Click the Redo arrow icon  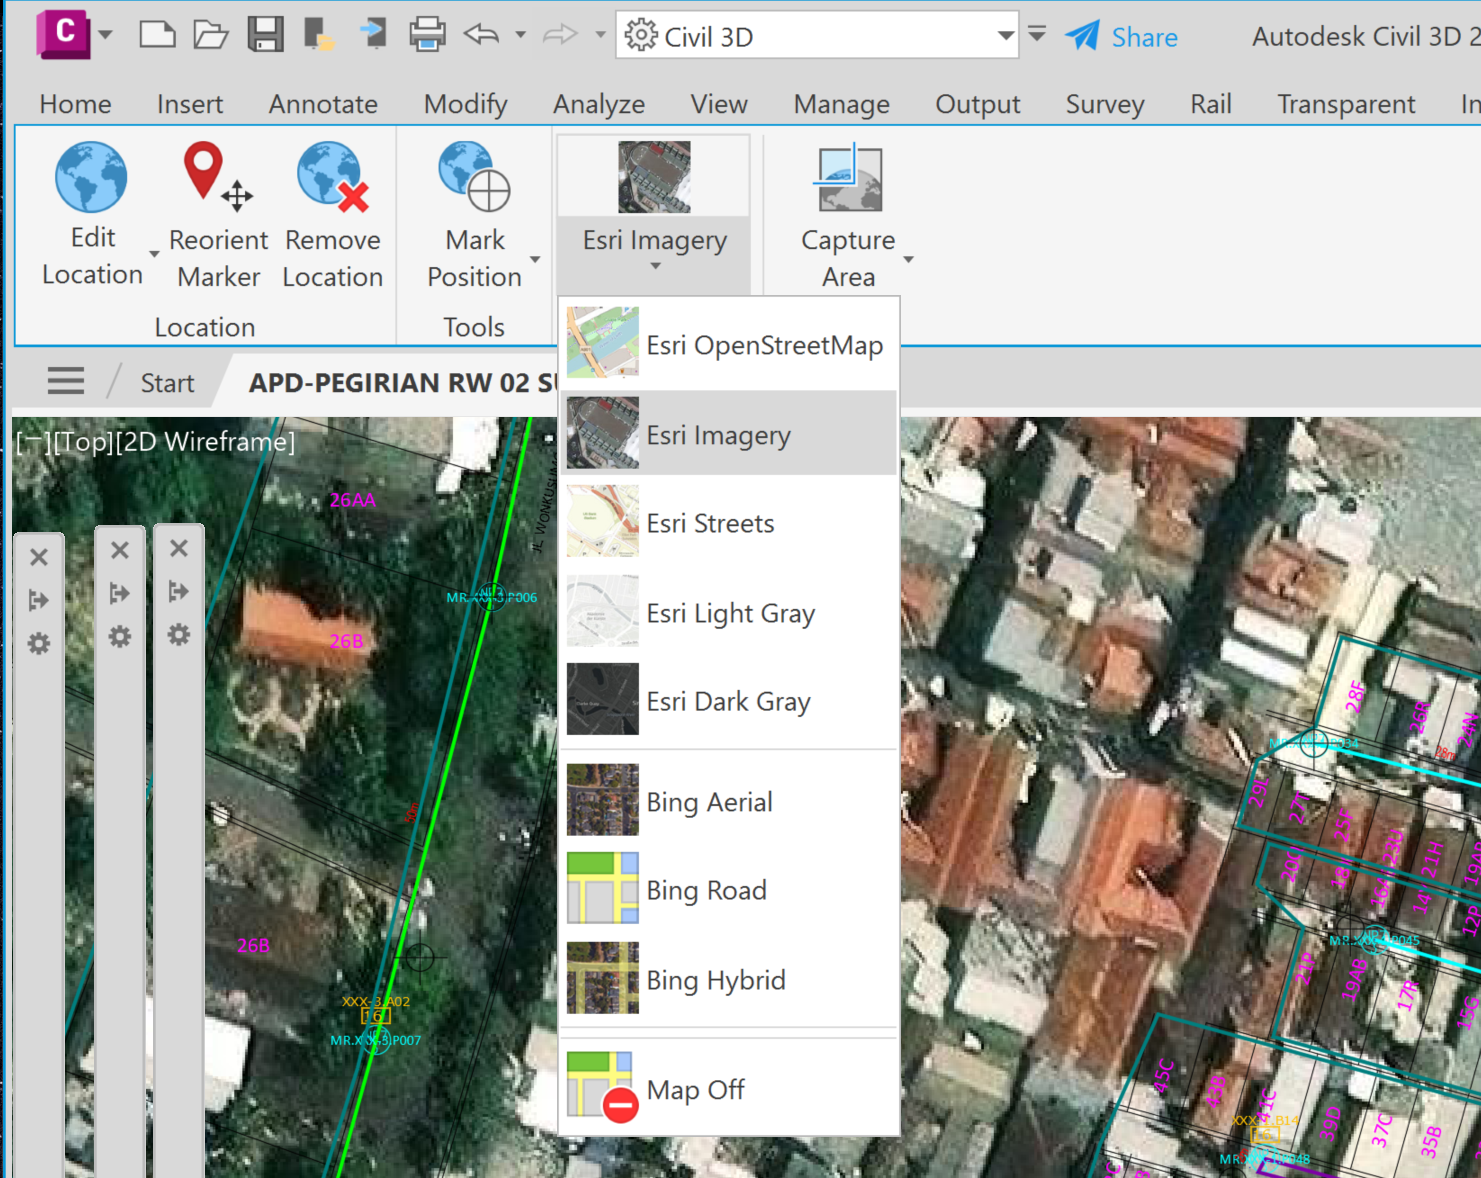click(x=560, y=35)
